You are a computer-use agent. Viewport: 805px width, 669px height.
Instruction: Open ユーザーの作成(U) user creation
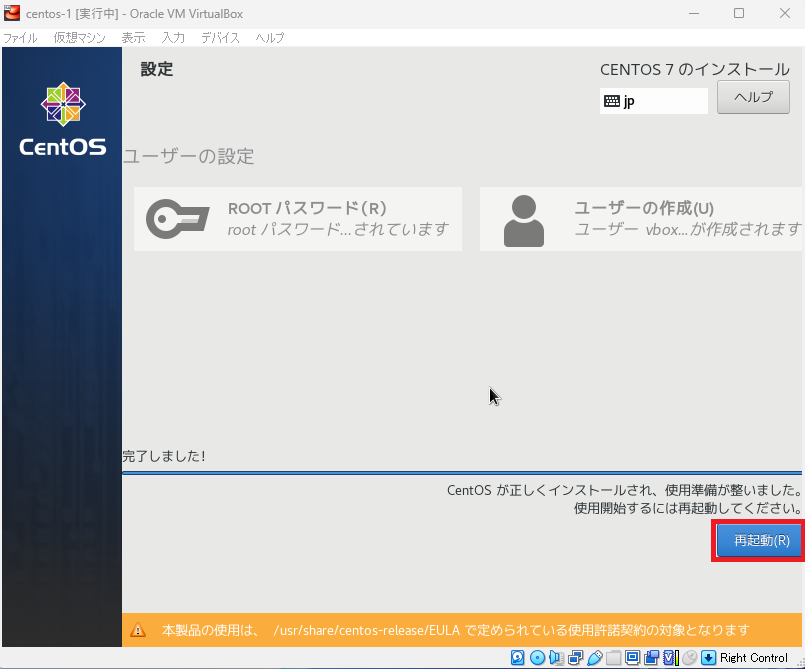(x=641, y=219)
